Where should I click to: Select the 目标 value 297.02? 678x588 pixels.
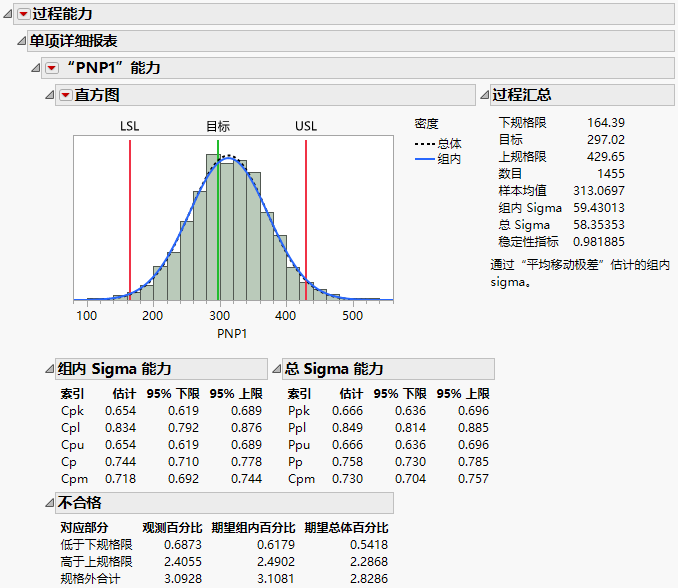(x=606, y=140)
